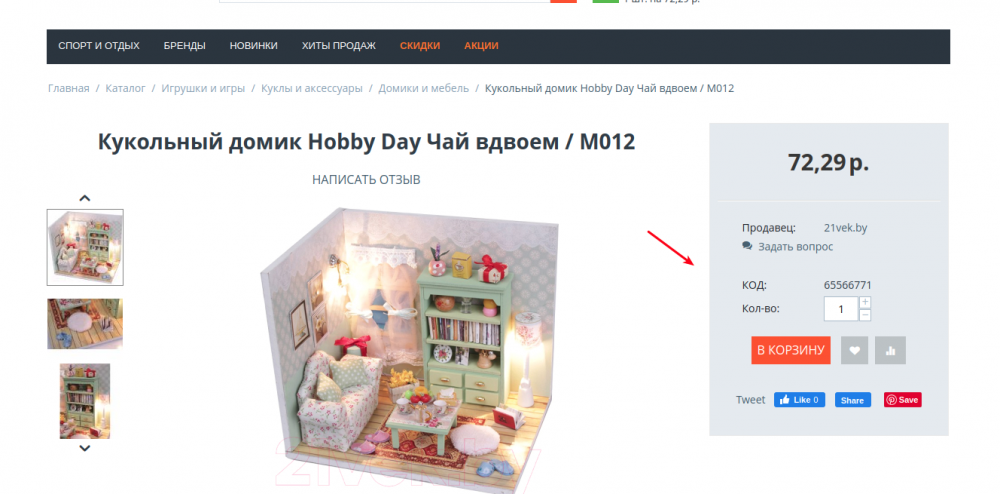Share product with the Facebook Share button
The width and height of the screenshot is (1000, 494).
click(853, 400)
